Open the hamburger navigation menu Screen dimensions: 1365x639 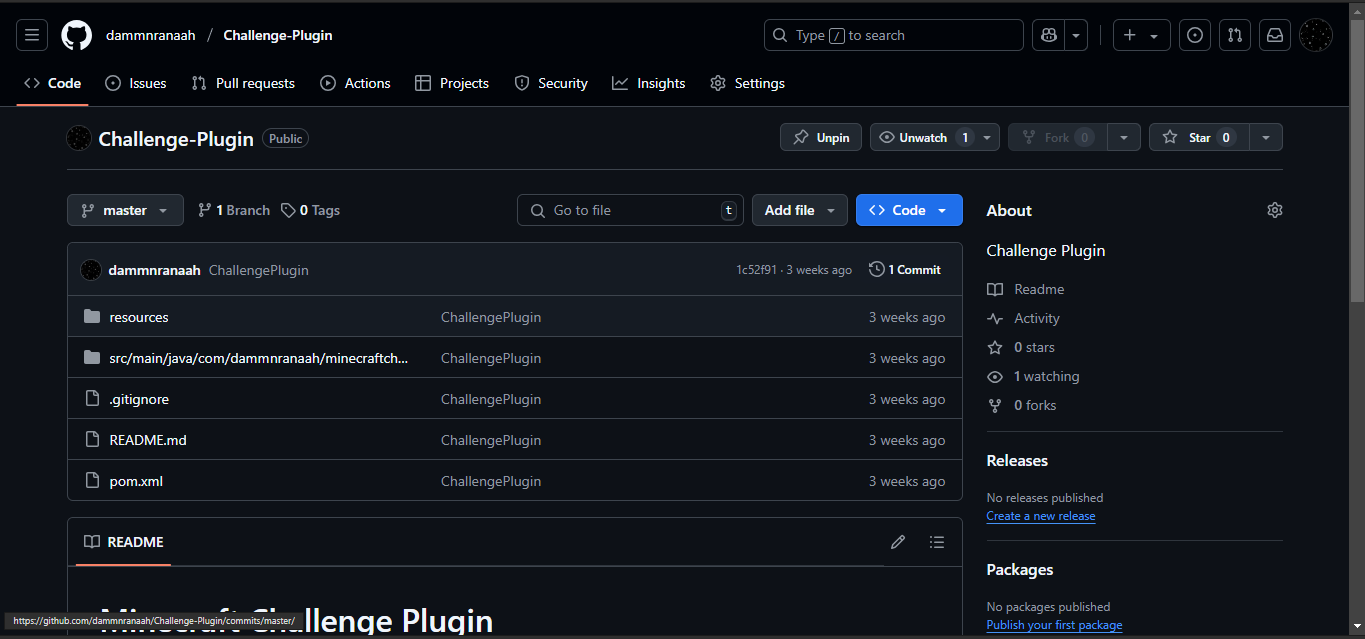(32, 35)
